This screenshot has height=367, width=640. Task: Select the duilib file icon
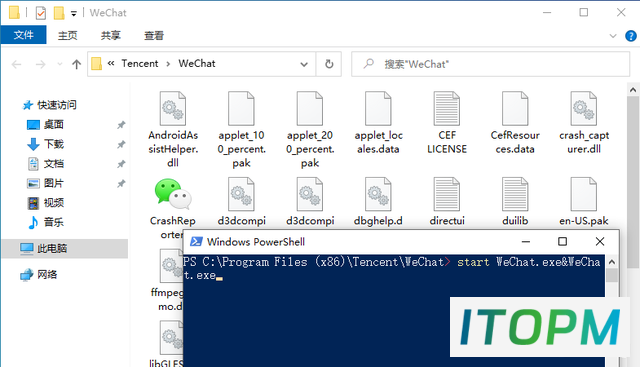point(516,194)
